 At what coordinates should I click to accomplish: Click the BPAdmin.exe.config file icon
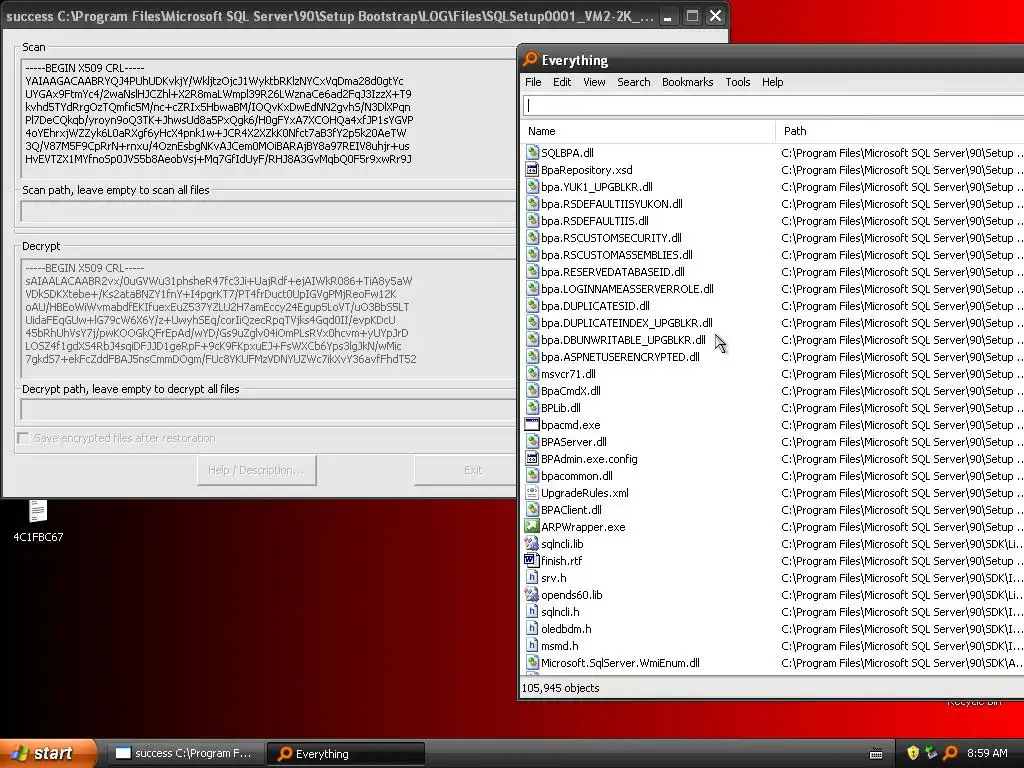tap(532, 458)
